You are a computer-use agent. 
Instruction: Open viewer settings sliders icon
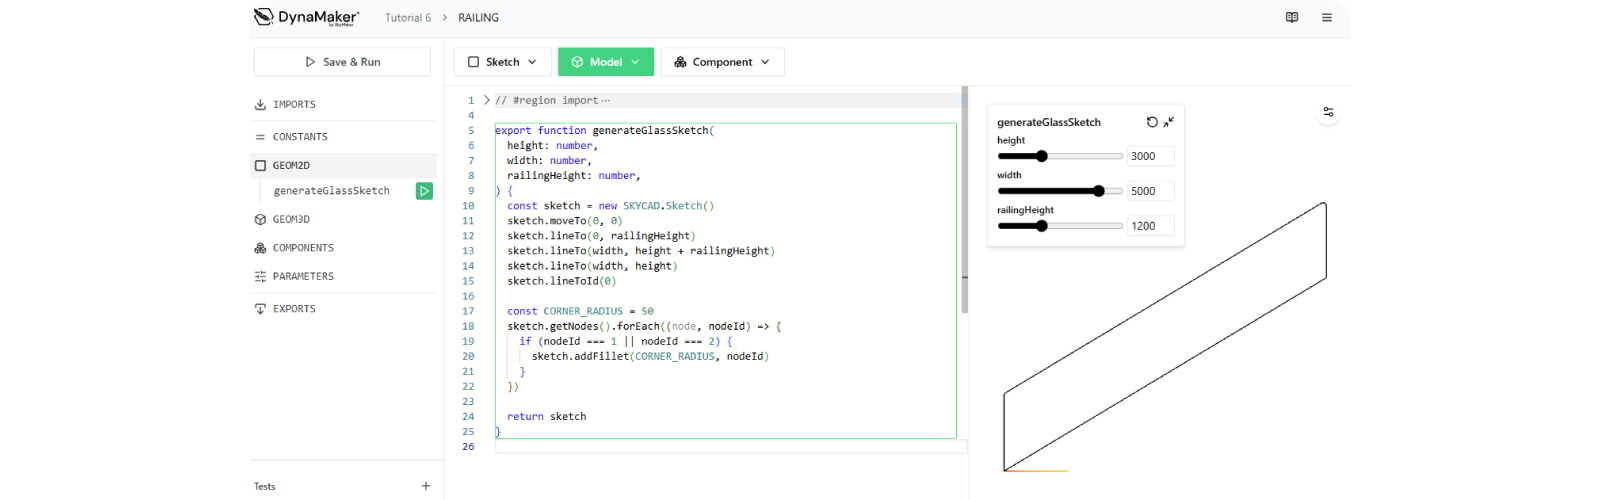(1328, 112)
